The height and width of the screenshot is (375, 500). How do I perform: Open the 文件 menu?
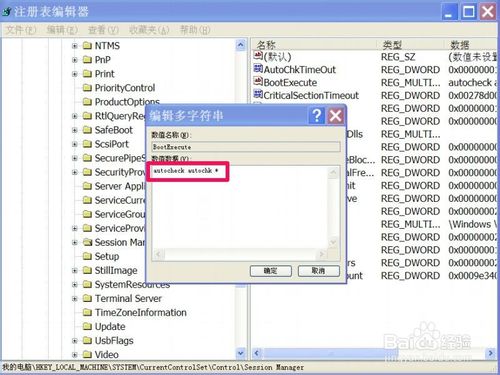21,30
